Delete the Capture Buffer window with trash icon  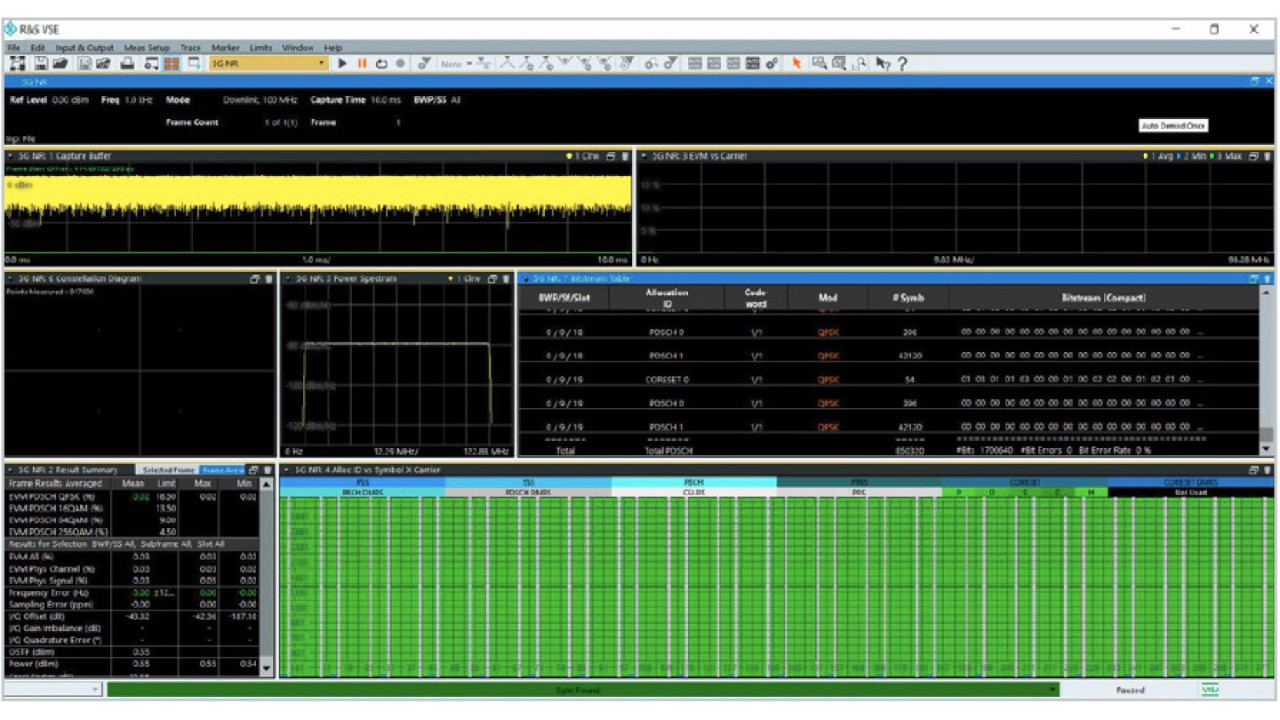(625, 156)
